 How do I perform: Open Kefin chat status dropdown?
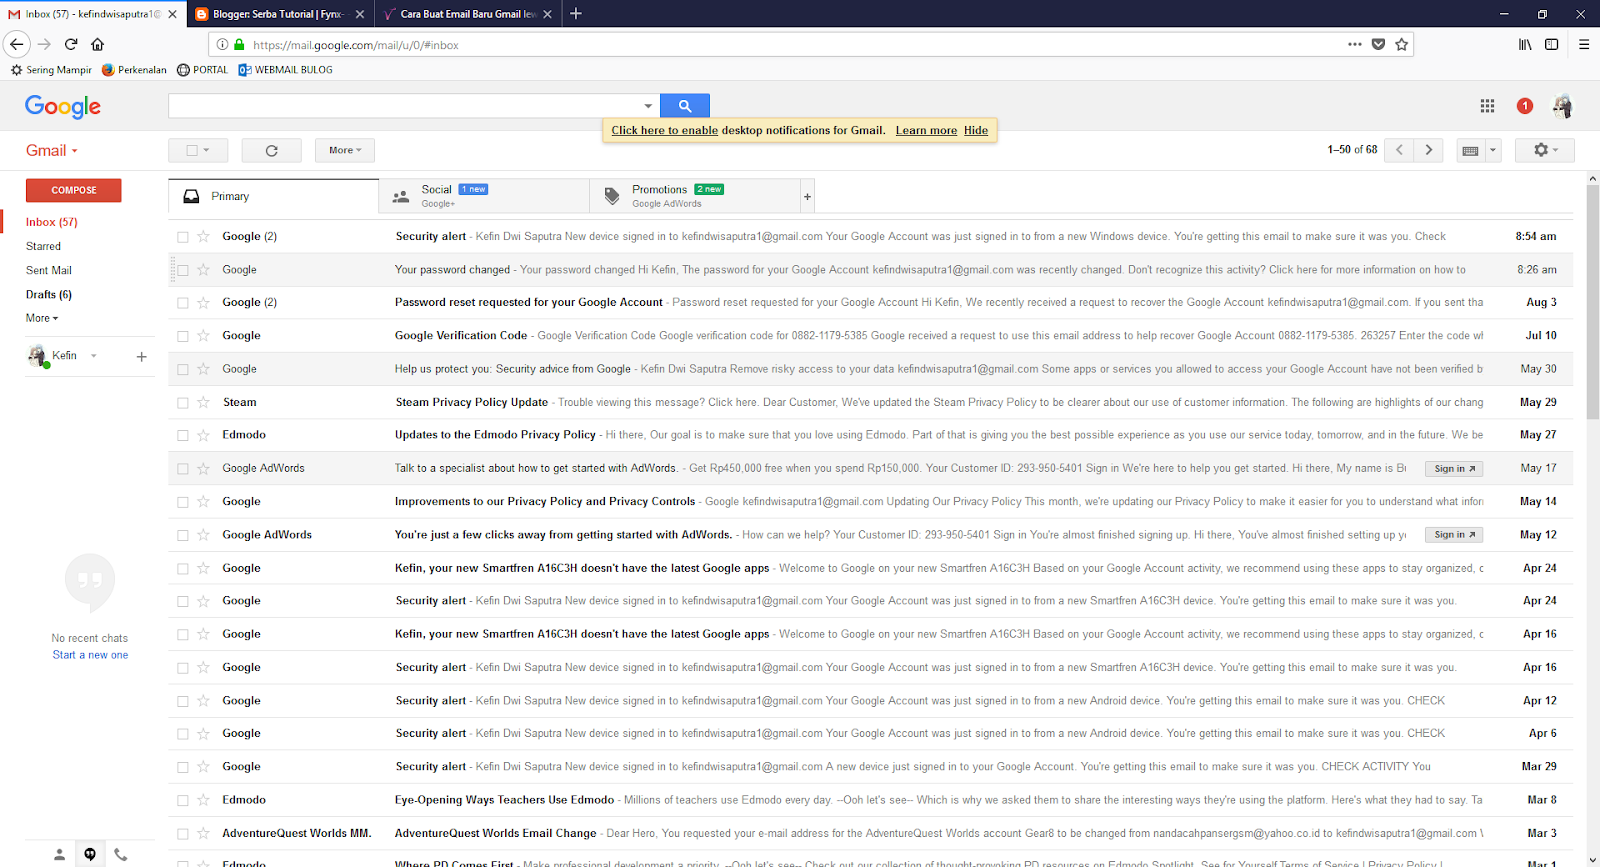click(x=94, y=356)
